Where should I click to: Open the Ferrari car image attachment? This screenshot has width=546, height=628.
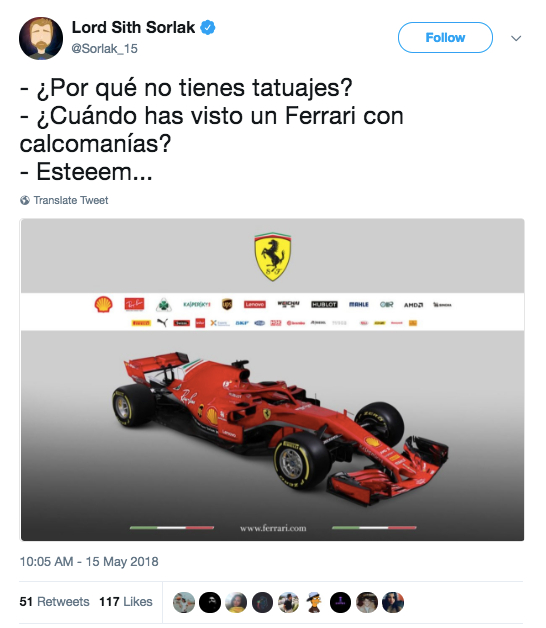[272, 380]
